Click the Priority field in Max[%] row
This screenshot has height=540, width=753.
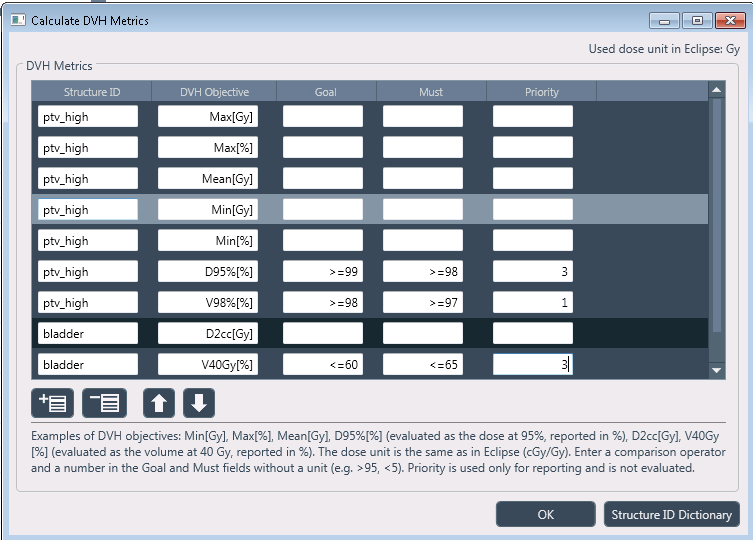coord(533,147)
